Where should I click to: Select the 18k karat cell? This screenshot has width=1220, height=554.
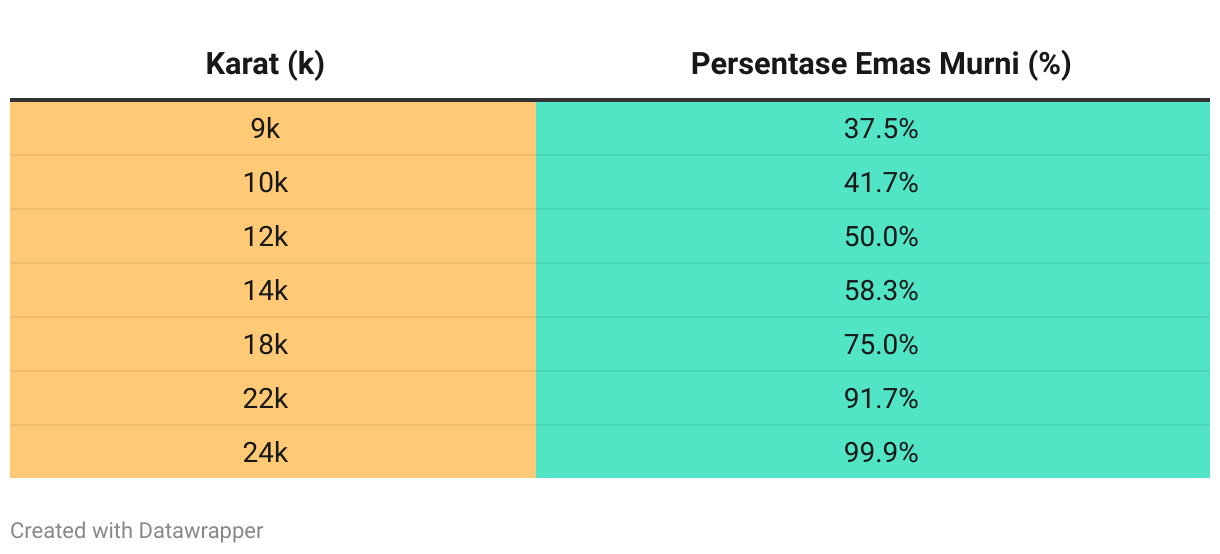(273, 345)
